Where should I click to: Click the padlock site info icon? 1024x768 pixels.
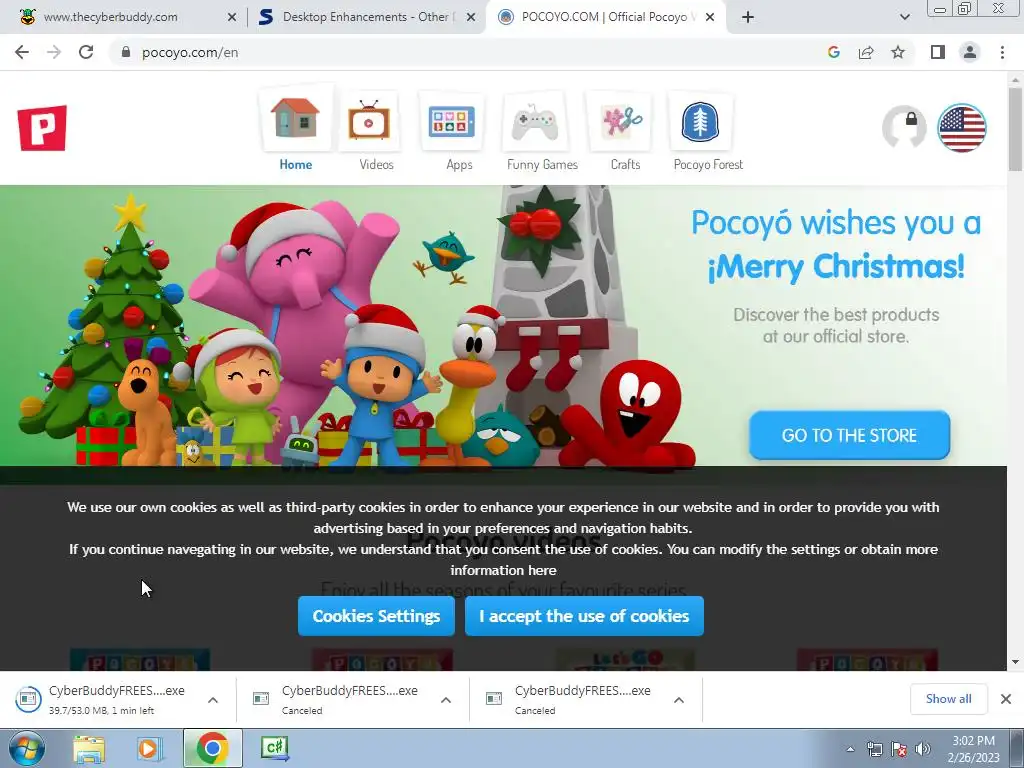[126, 52]
